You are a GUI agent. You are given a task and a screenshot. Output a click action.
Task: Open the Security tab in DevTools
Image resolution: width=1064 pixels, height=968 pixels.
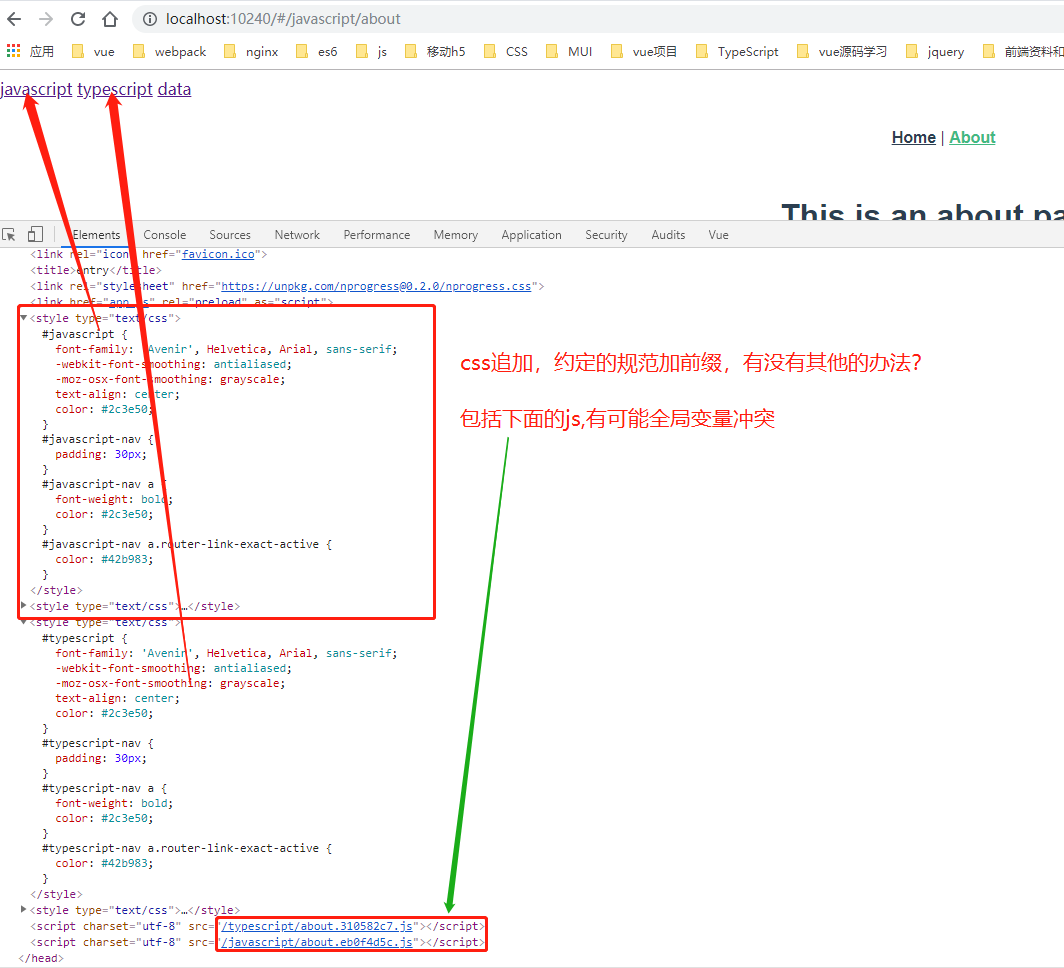(x=607, y=235)
